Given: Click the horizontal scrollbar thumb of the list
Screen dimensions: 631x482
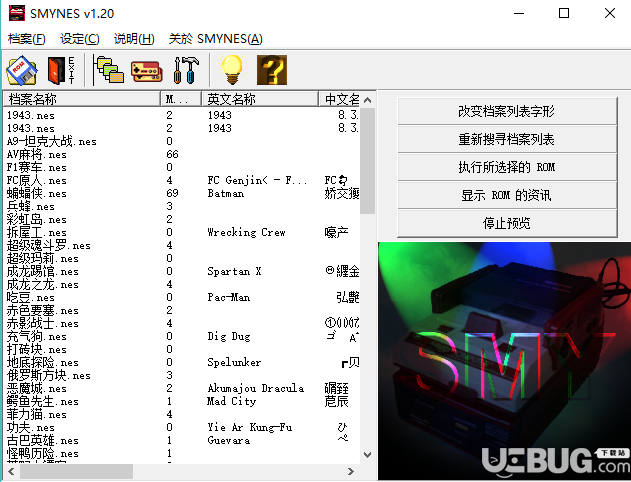Looking at the screenshot, I should pyautogui.click(x=76, y=471).
